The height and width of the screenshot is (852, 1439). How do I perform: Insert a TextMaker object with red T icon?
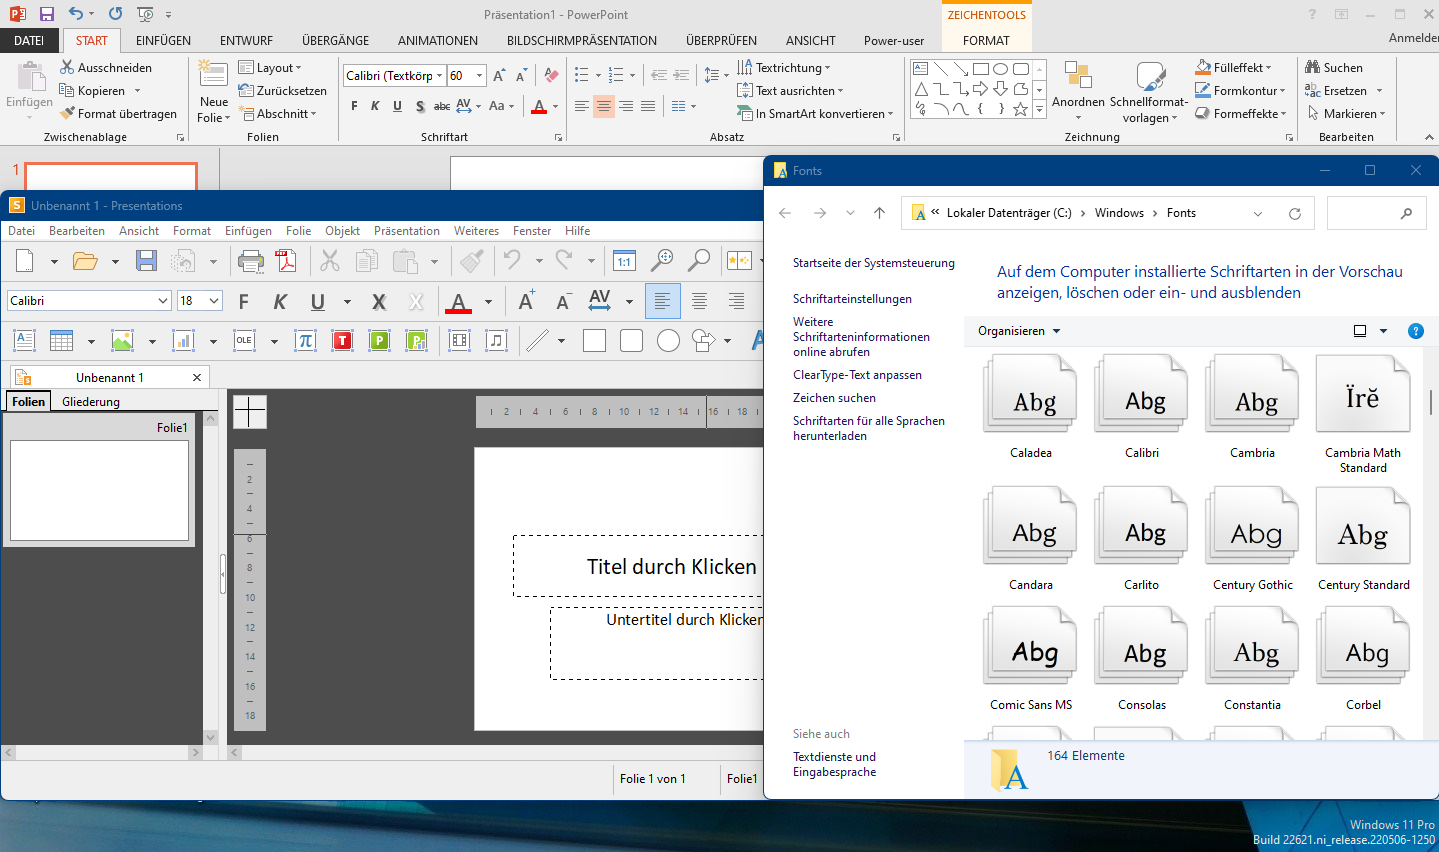(x=342, y=340)
